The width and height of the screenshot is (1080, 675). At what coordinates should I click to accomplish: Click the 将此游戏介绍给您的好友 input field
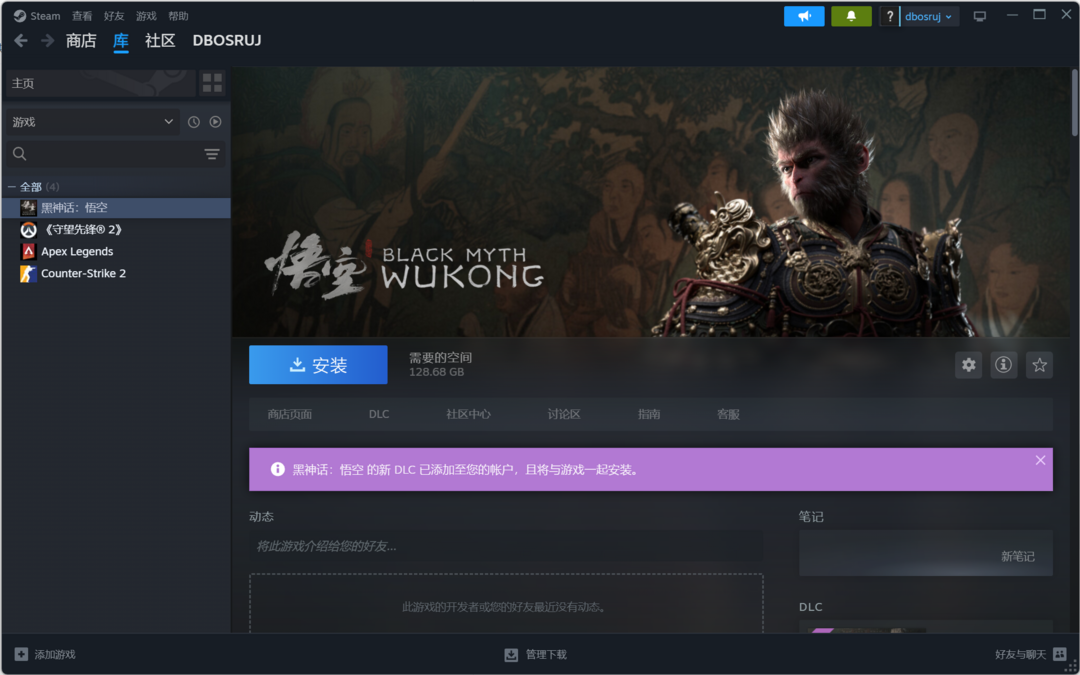tap(506, 546)
